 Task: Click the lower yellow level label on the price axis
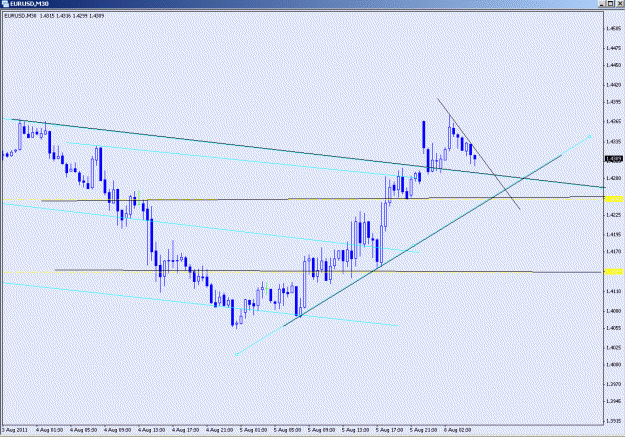(x=614, y=272)
